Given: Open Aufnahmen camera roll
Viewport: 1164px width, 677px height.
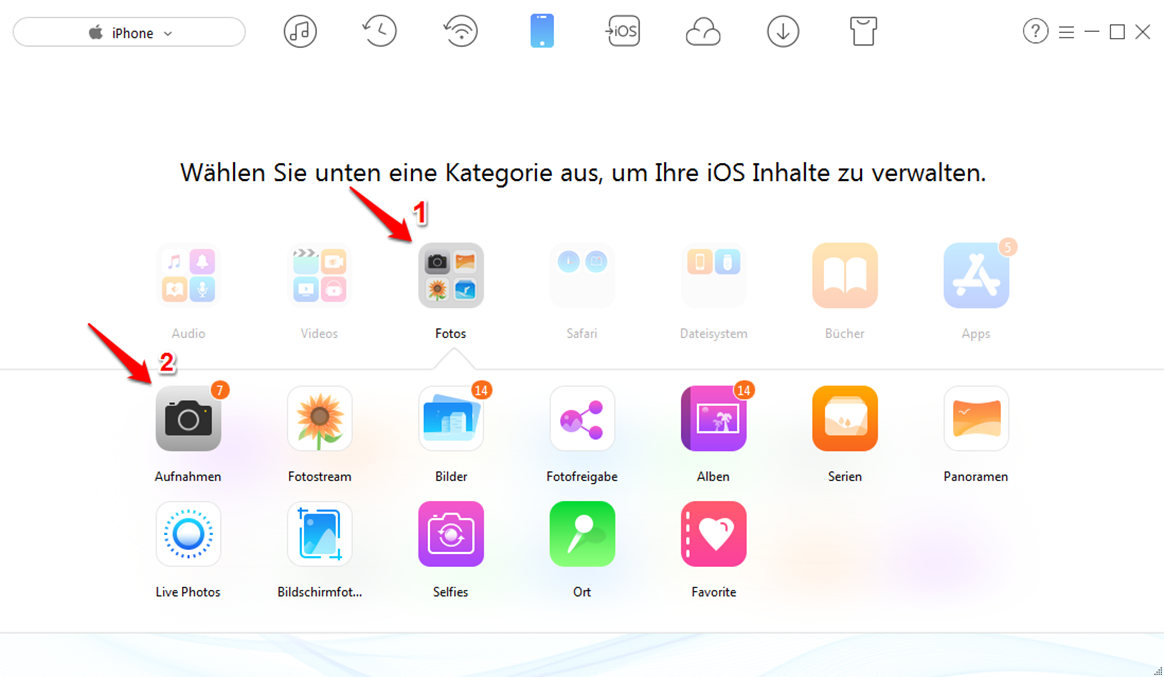Looking at the screenshot, I should 188,419.
